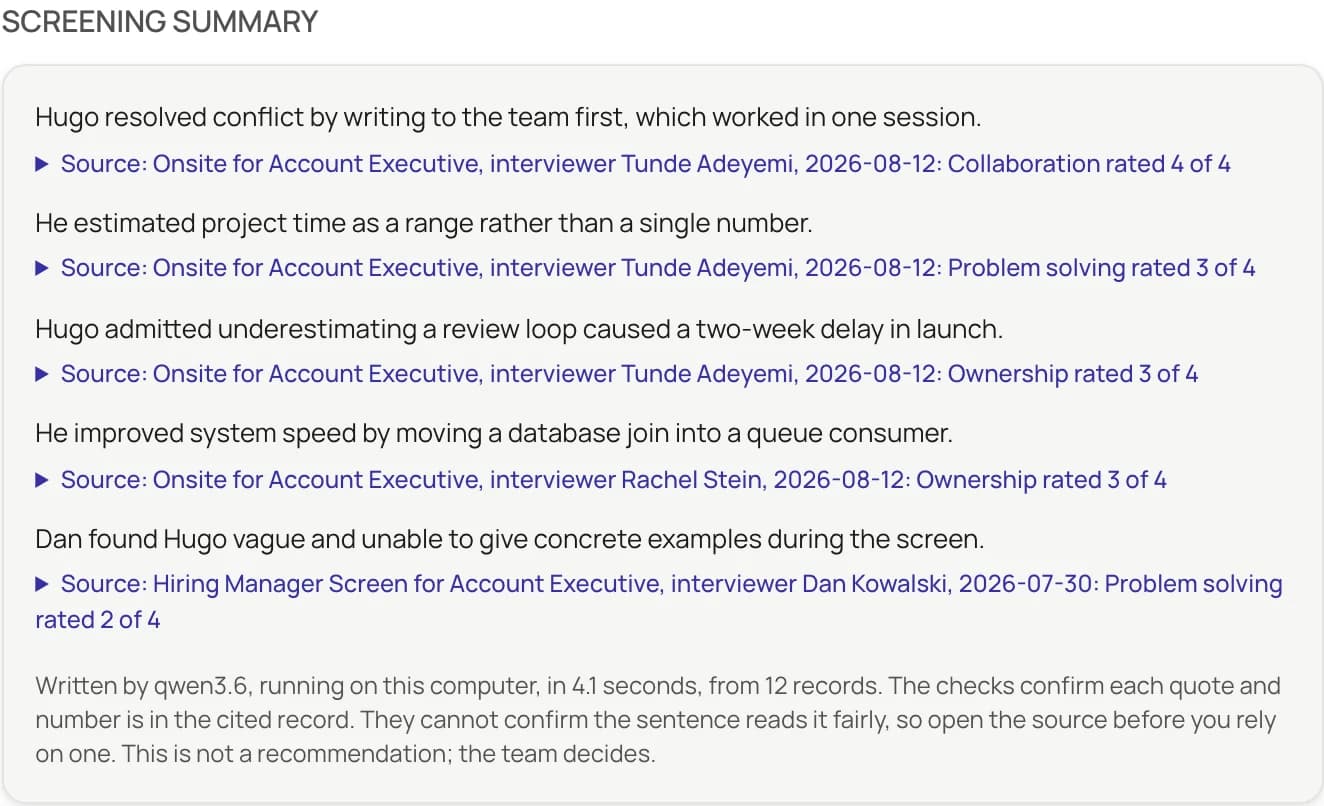Open Dan Kowalski's Hiring Manager Screen source
1324x806 pixels.
click(659, 602)
